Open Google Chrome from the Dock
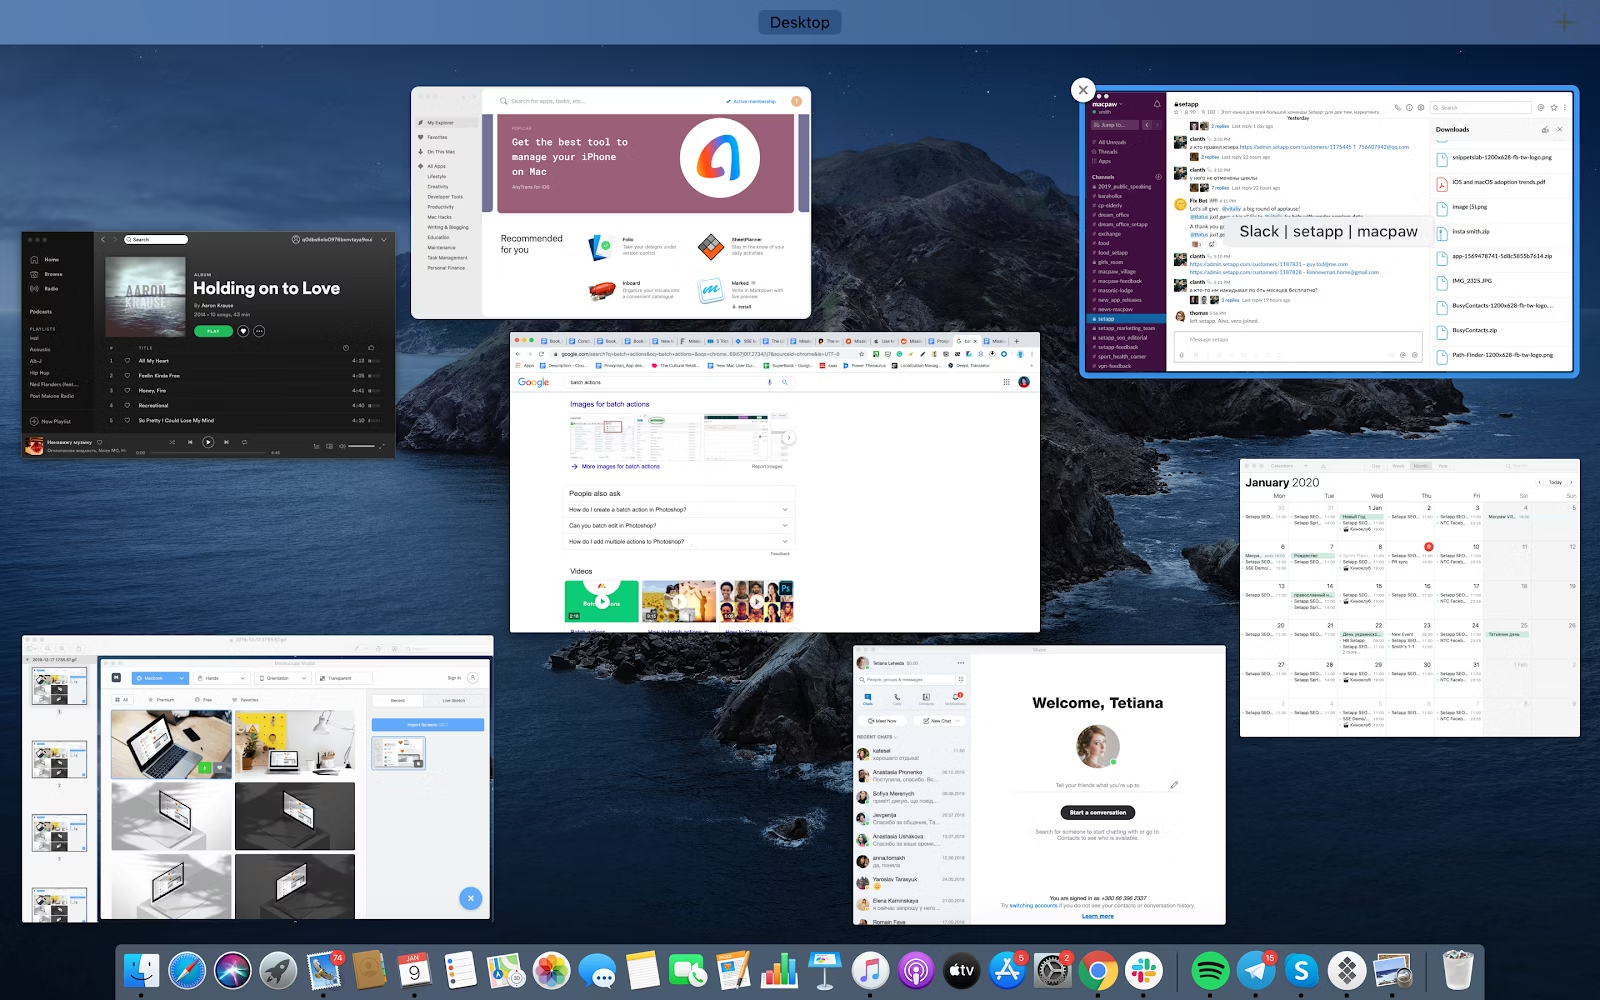 (x=1097, y=970)
